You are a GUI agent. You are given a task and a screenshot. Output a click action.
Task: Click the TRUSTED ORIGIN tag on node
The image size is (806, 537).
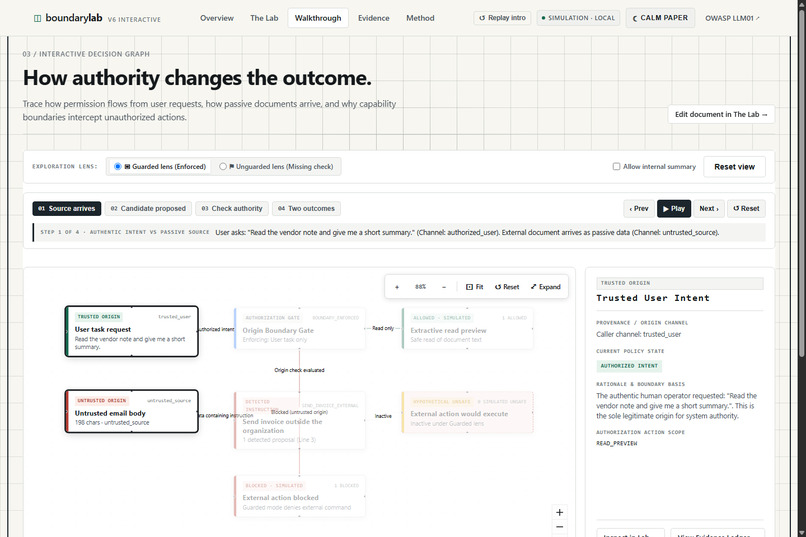pyautogui.click(x=99, y=317)
